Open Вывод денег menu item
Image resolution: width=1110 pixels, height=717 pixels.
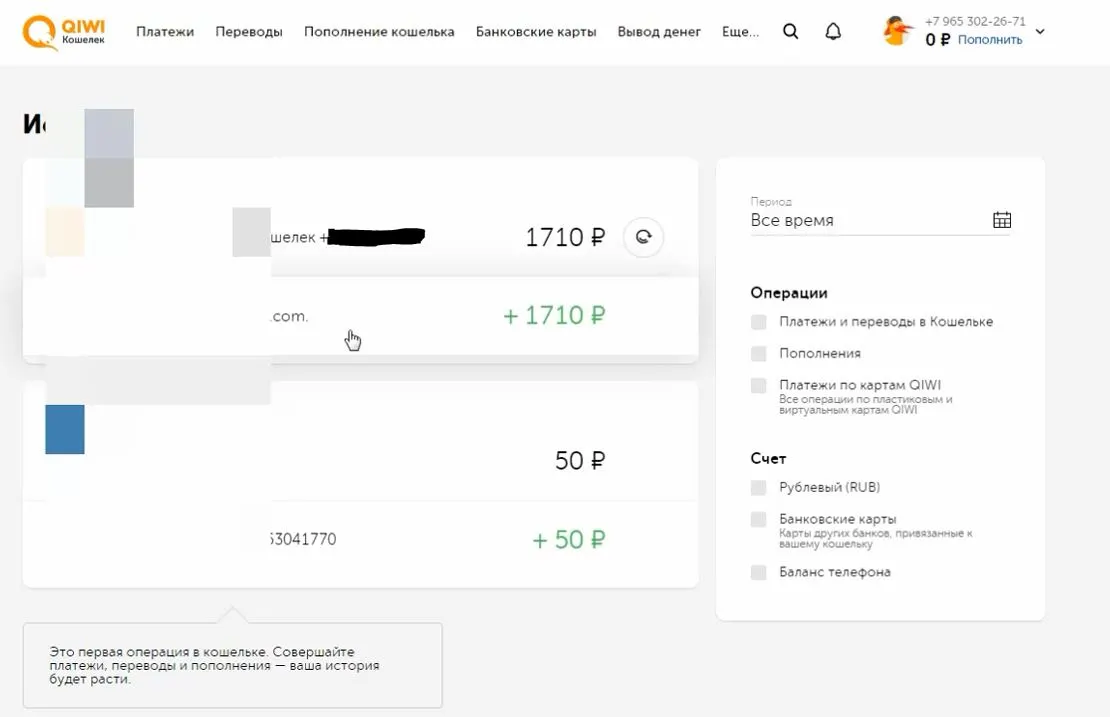[659, 32]
